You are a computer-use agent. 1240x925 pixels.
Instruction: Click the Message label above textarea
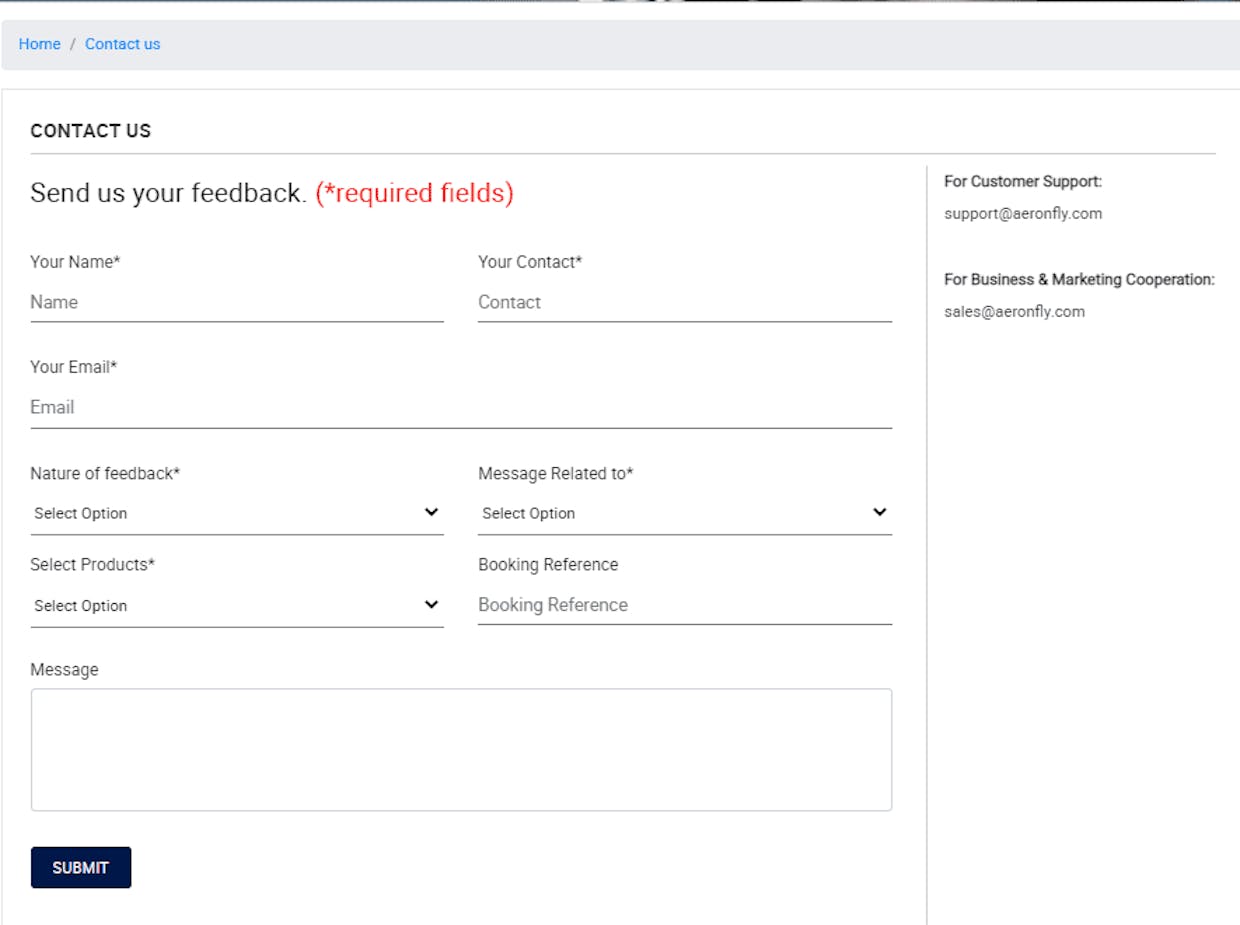(64, 670)
